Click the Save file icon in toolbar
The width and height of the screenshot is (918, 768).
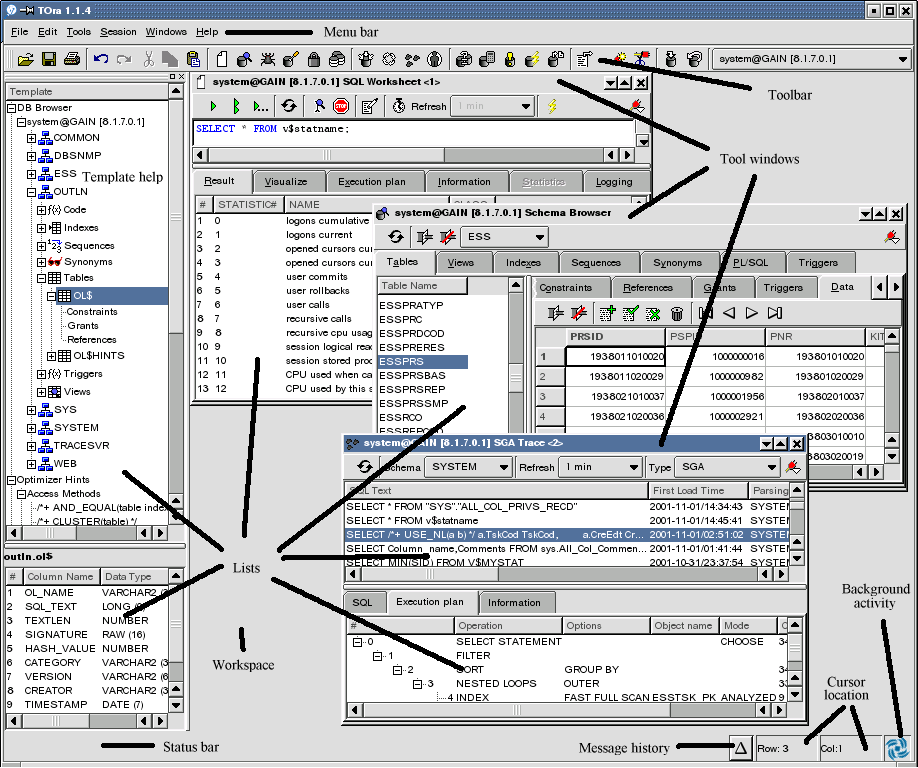click(48, 59)
